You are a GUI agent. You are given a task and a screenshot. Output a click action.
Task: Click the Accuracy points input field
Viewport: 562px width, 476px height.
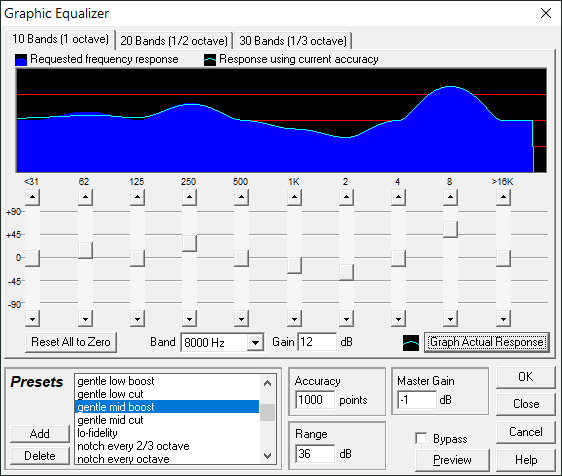315,400
